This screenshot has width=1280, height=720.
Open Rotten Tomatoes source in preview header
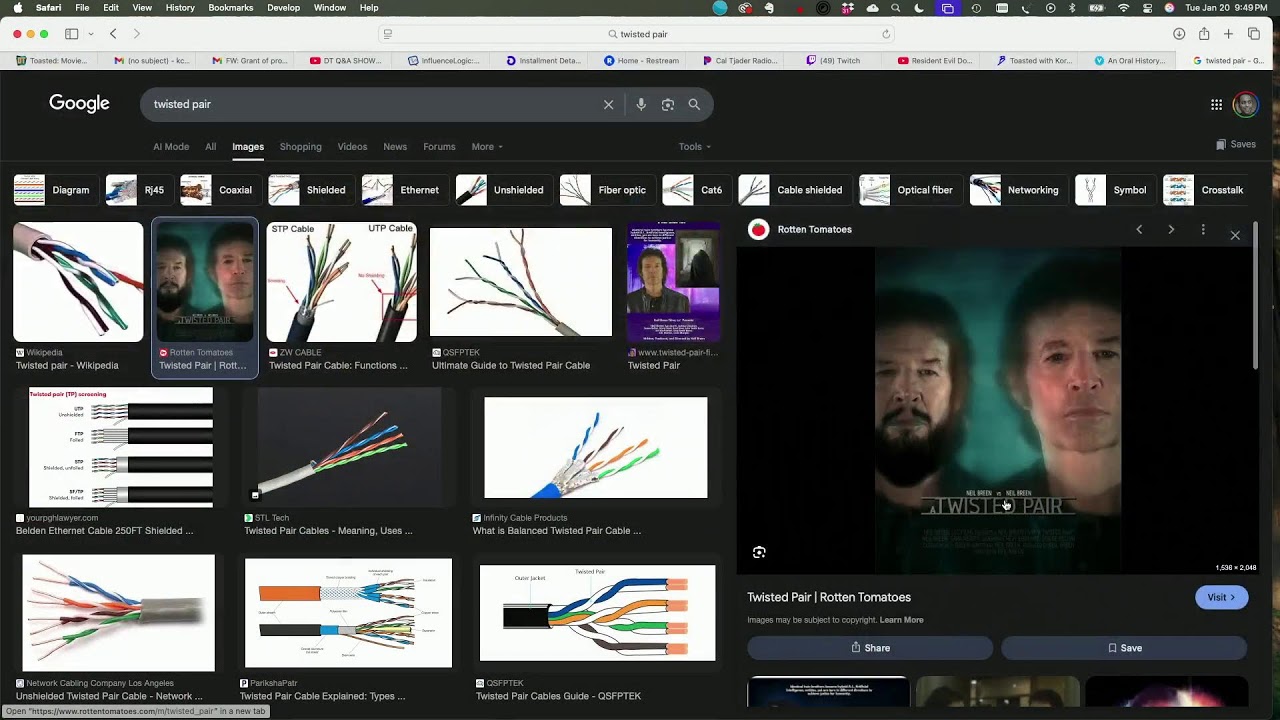point(800,229)
